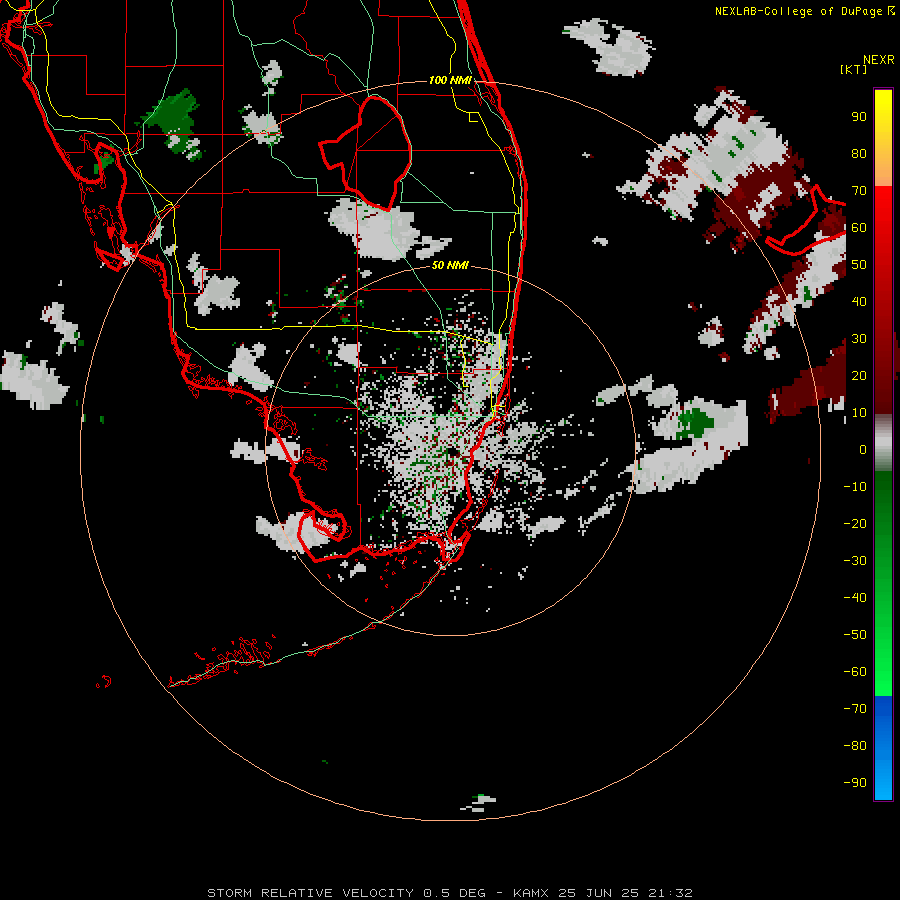Viewport: 900px width, 900px height.
Task: Click the 100 NMI range ring label
Action: click(450, 80)
